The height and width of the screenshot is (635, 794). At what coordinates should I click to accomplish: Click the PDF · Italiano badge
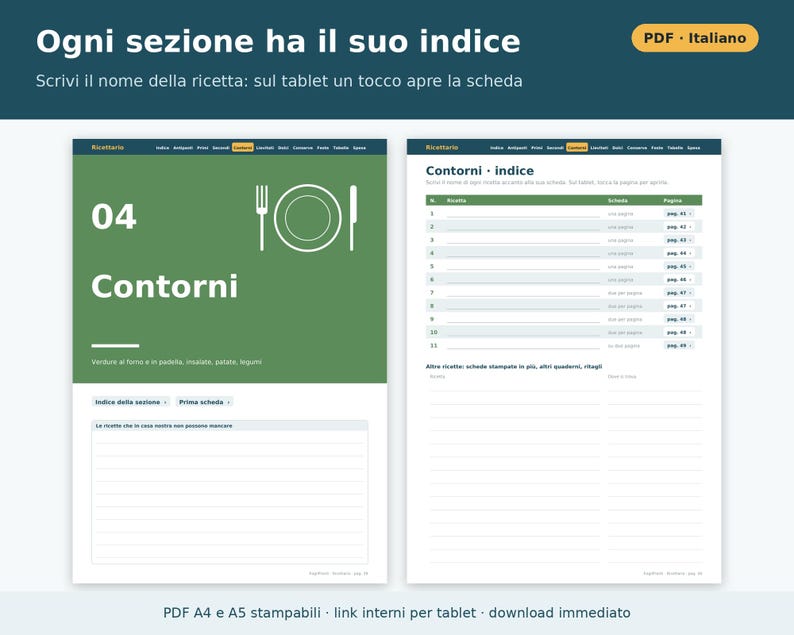[x=695, y=38]
